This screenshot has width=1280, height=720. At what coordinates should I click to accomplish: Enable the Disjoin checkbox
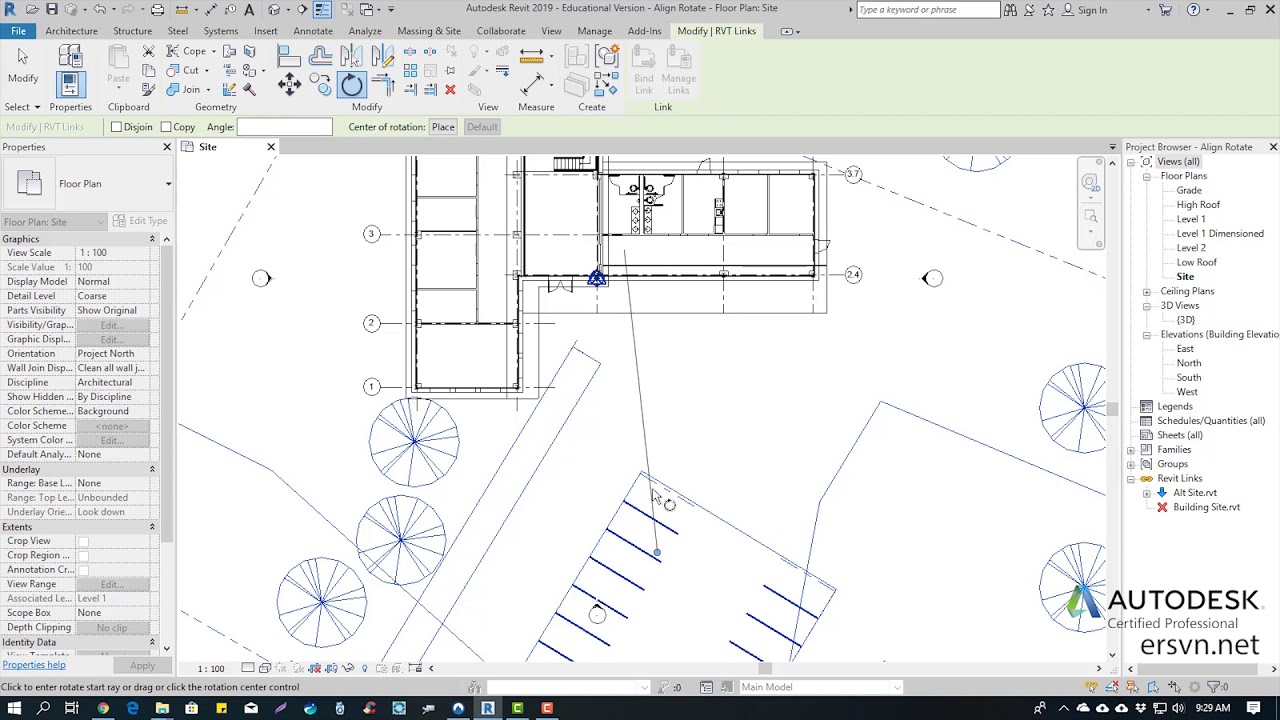(116, 127)
